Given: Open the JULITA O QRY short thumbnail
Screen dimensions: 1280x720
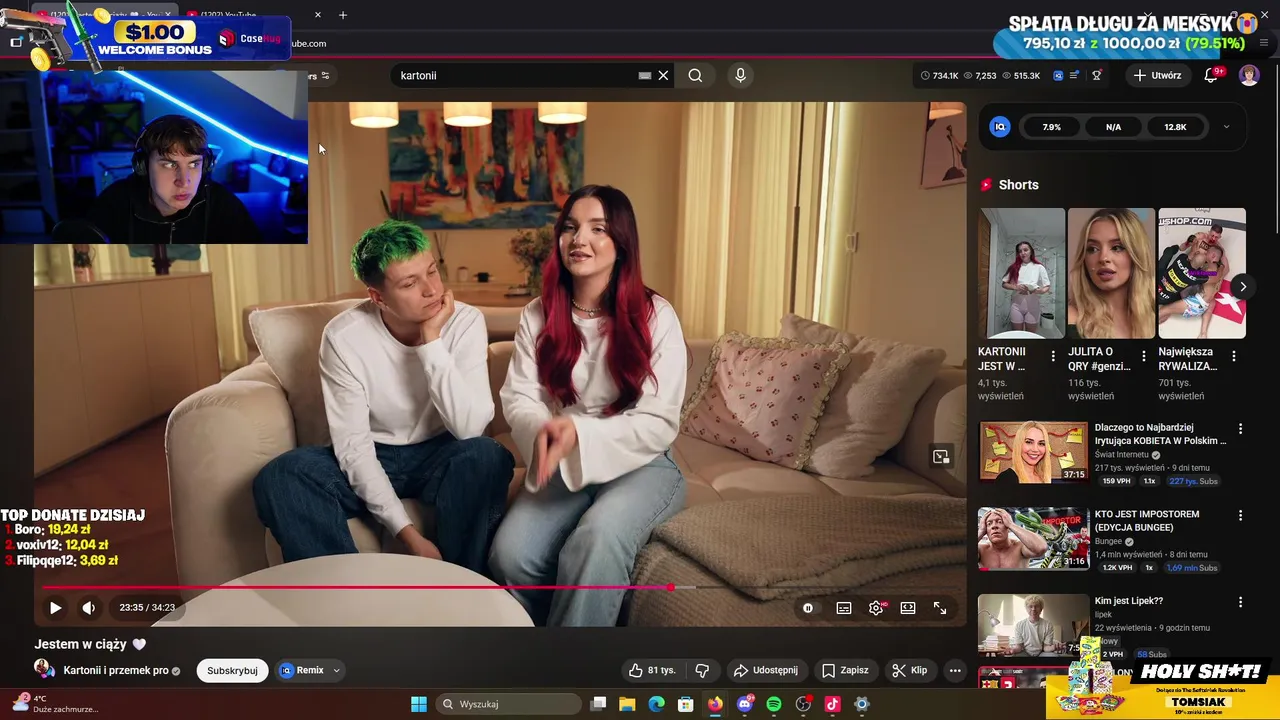Looking at the screenshot, I should click(1111, 273).
